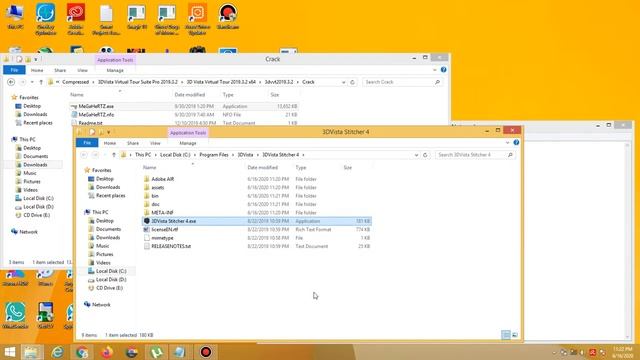Screen dimensions: 640x360
Task: Open File tab in Crack window
Action: 14,70
